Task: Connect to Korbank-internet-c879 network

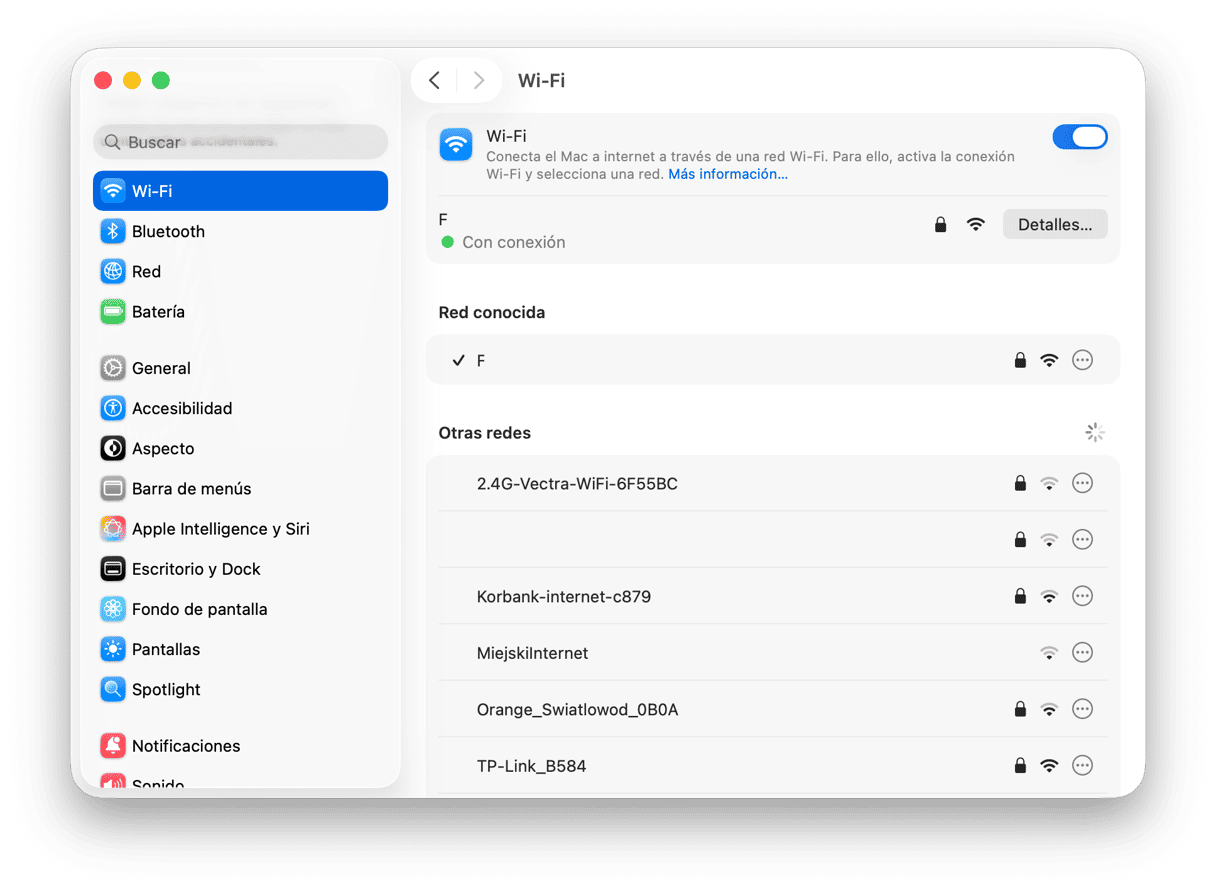Action: point(564,597)
